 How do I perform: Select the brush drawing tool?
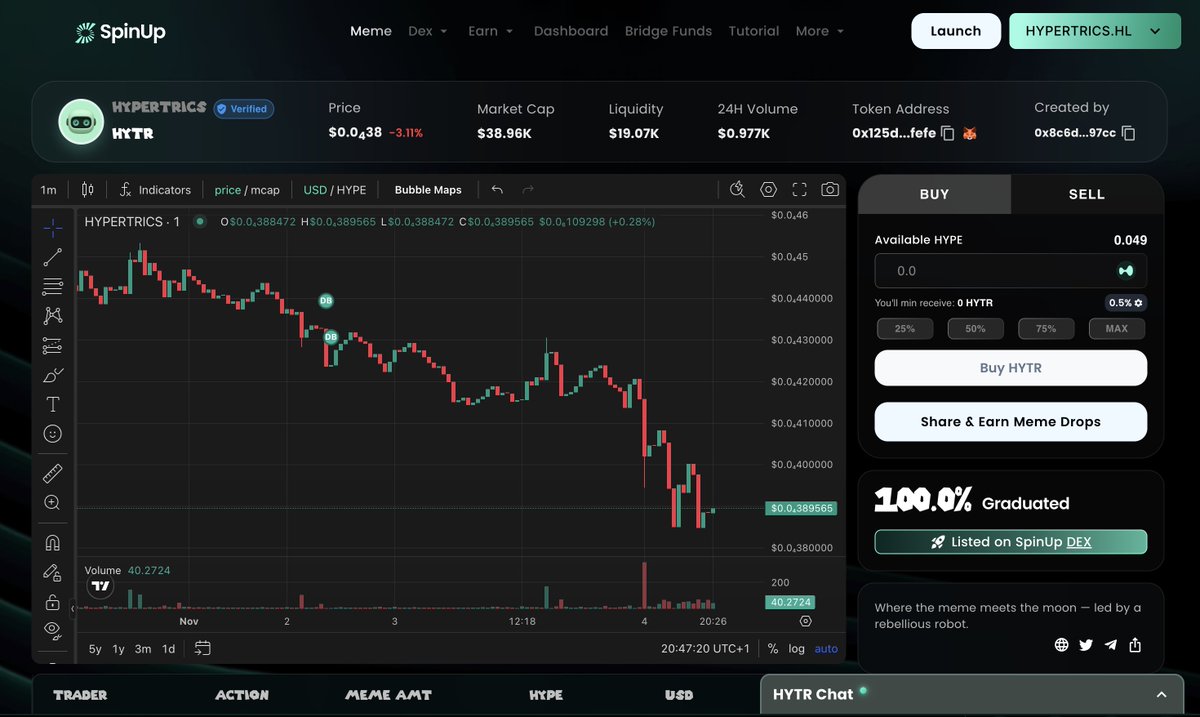coord(53,375)
